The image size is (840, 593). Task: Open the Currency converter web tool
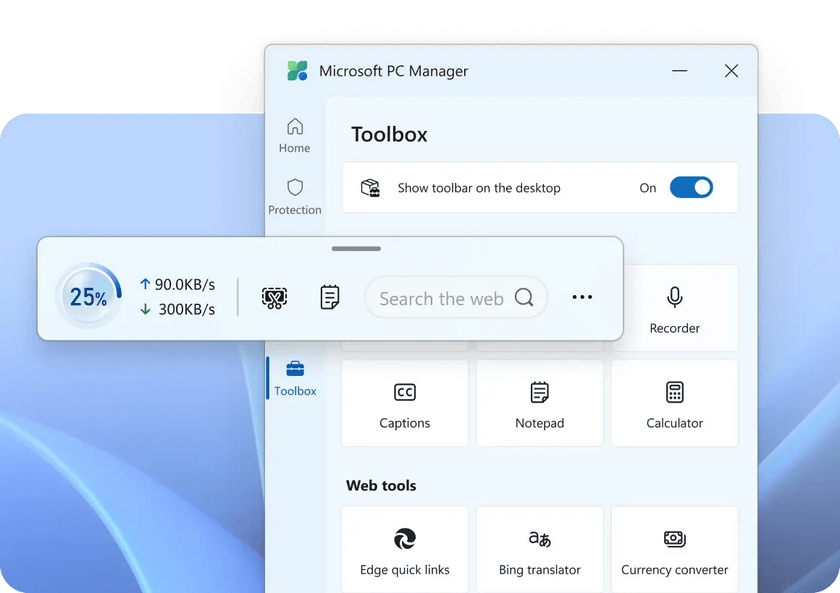click(x=674, y=549)
